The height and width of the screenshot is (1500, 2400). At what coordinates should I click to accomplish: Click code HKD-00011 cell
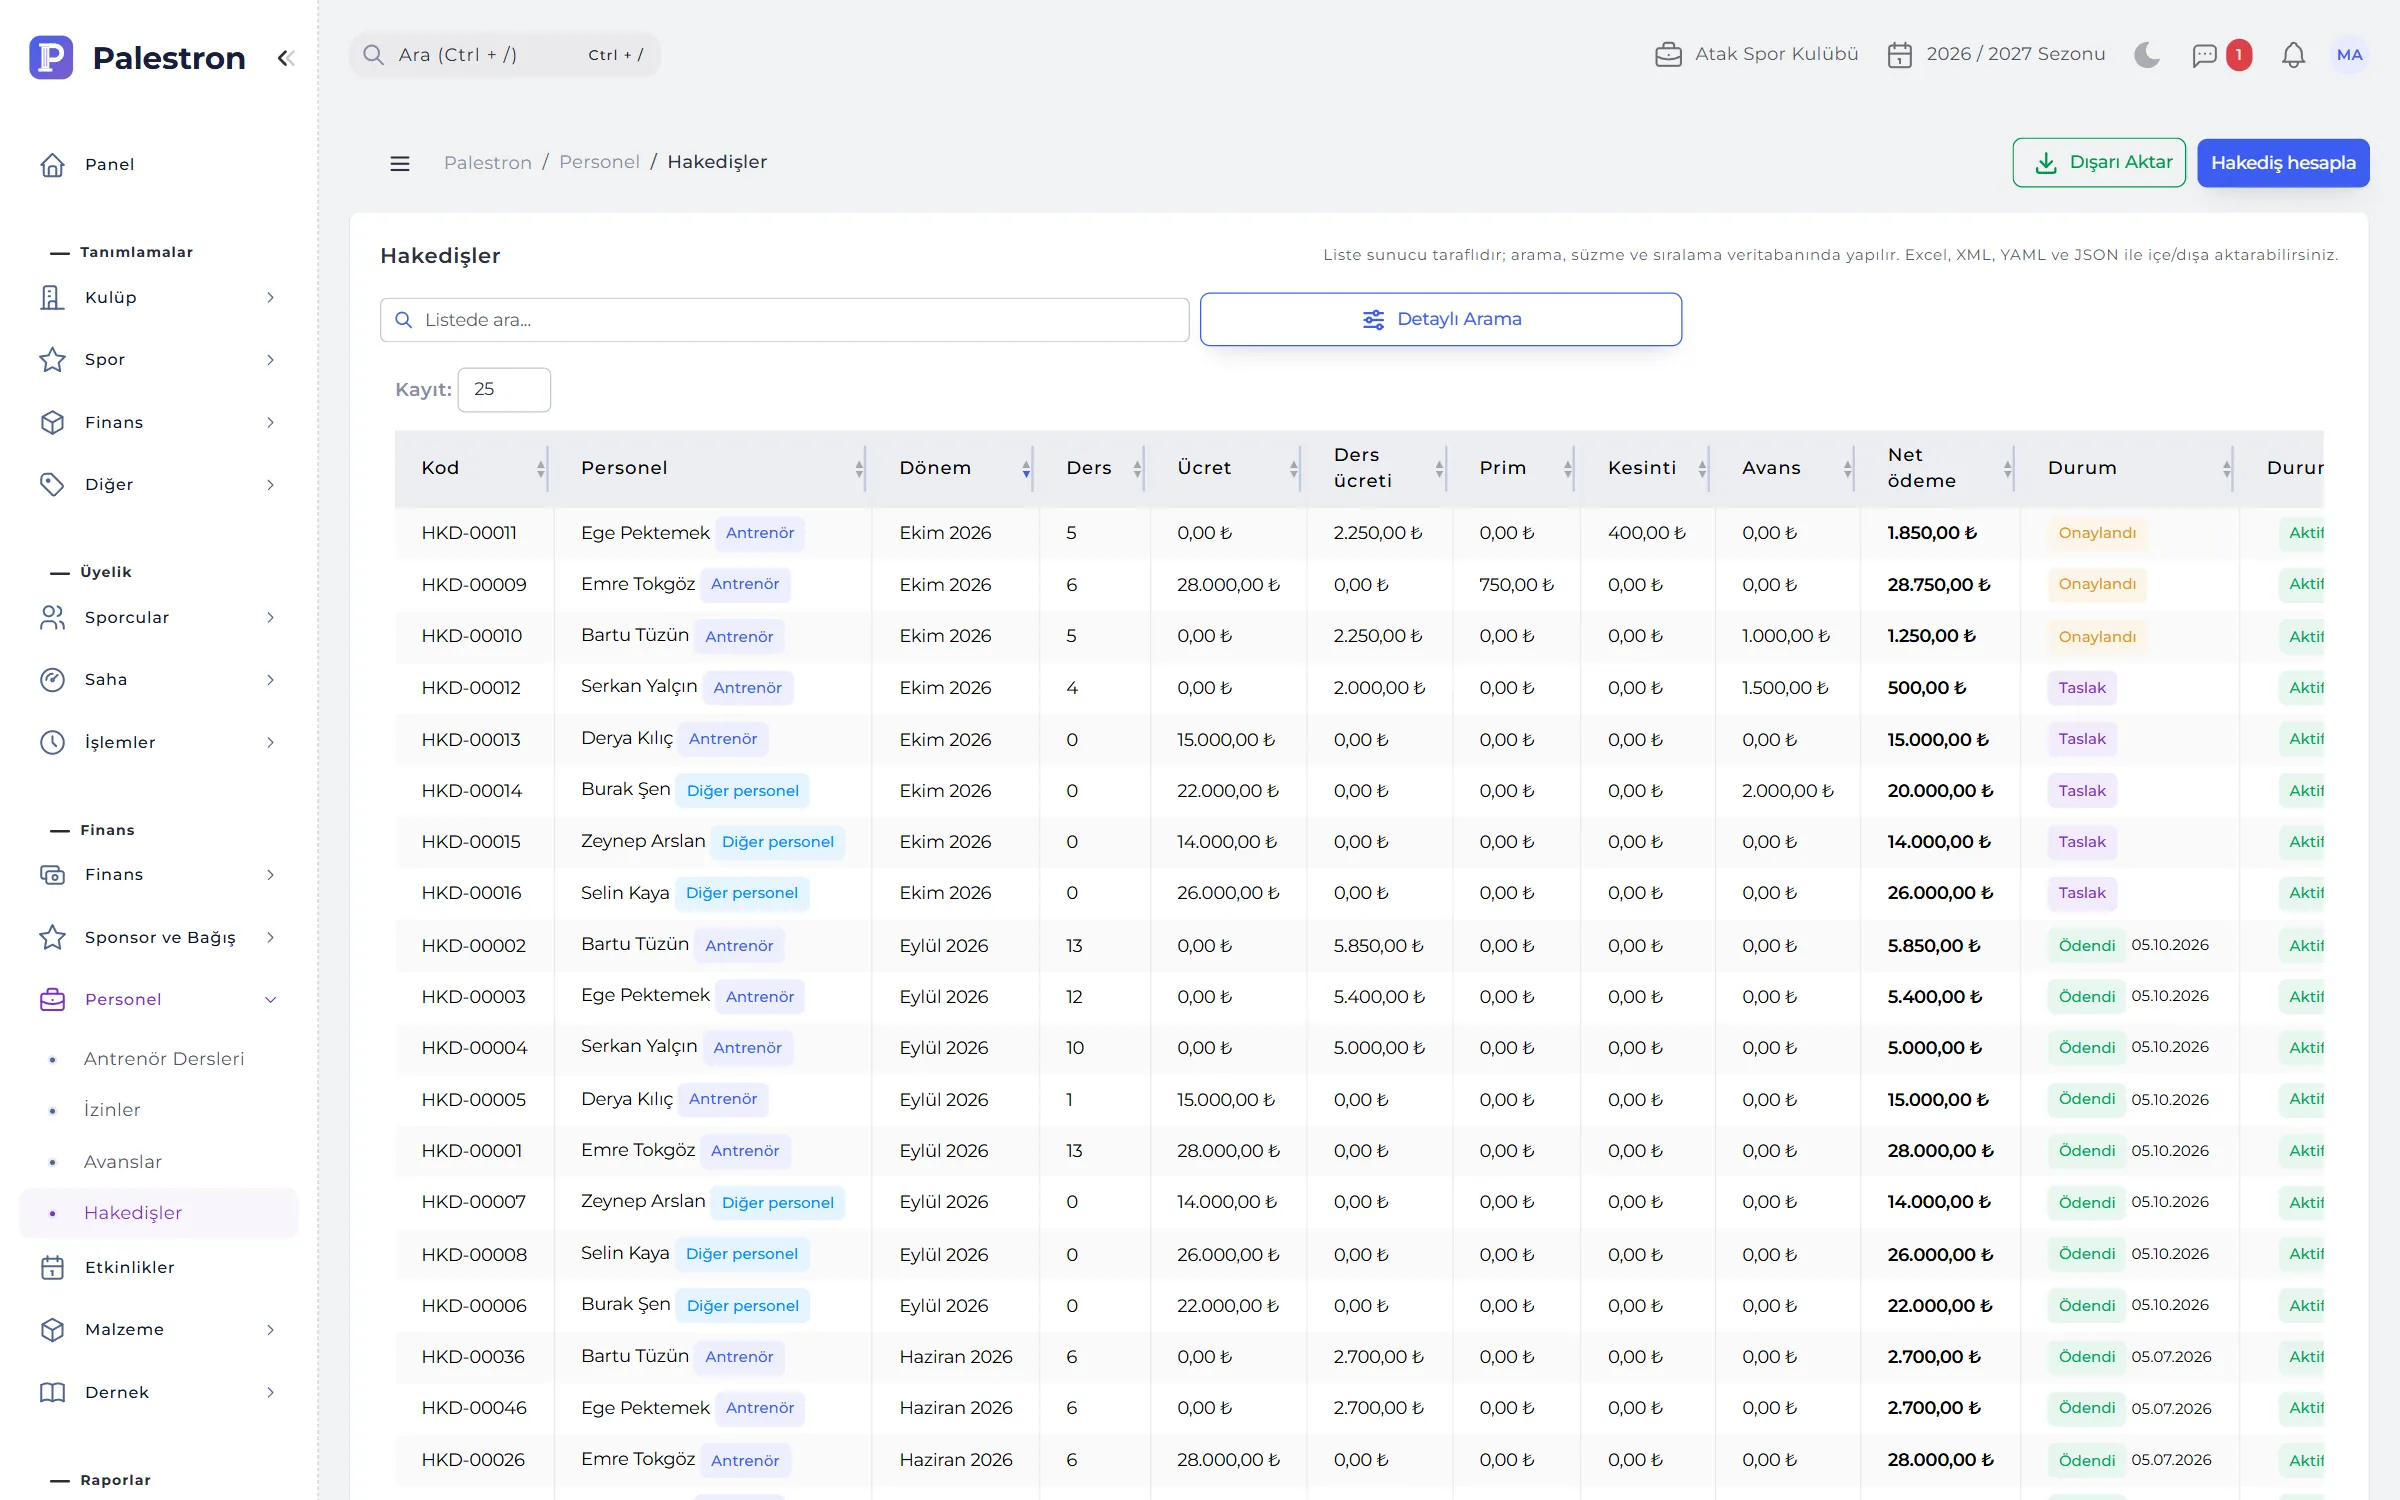[469, 533]
